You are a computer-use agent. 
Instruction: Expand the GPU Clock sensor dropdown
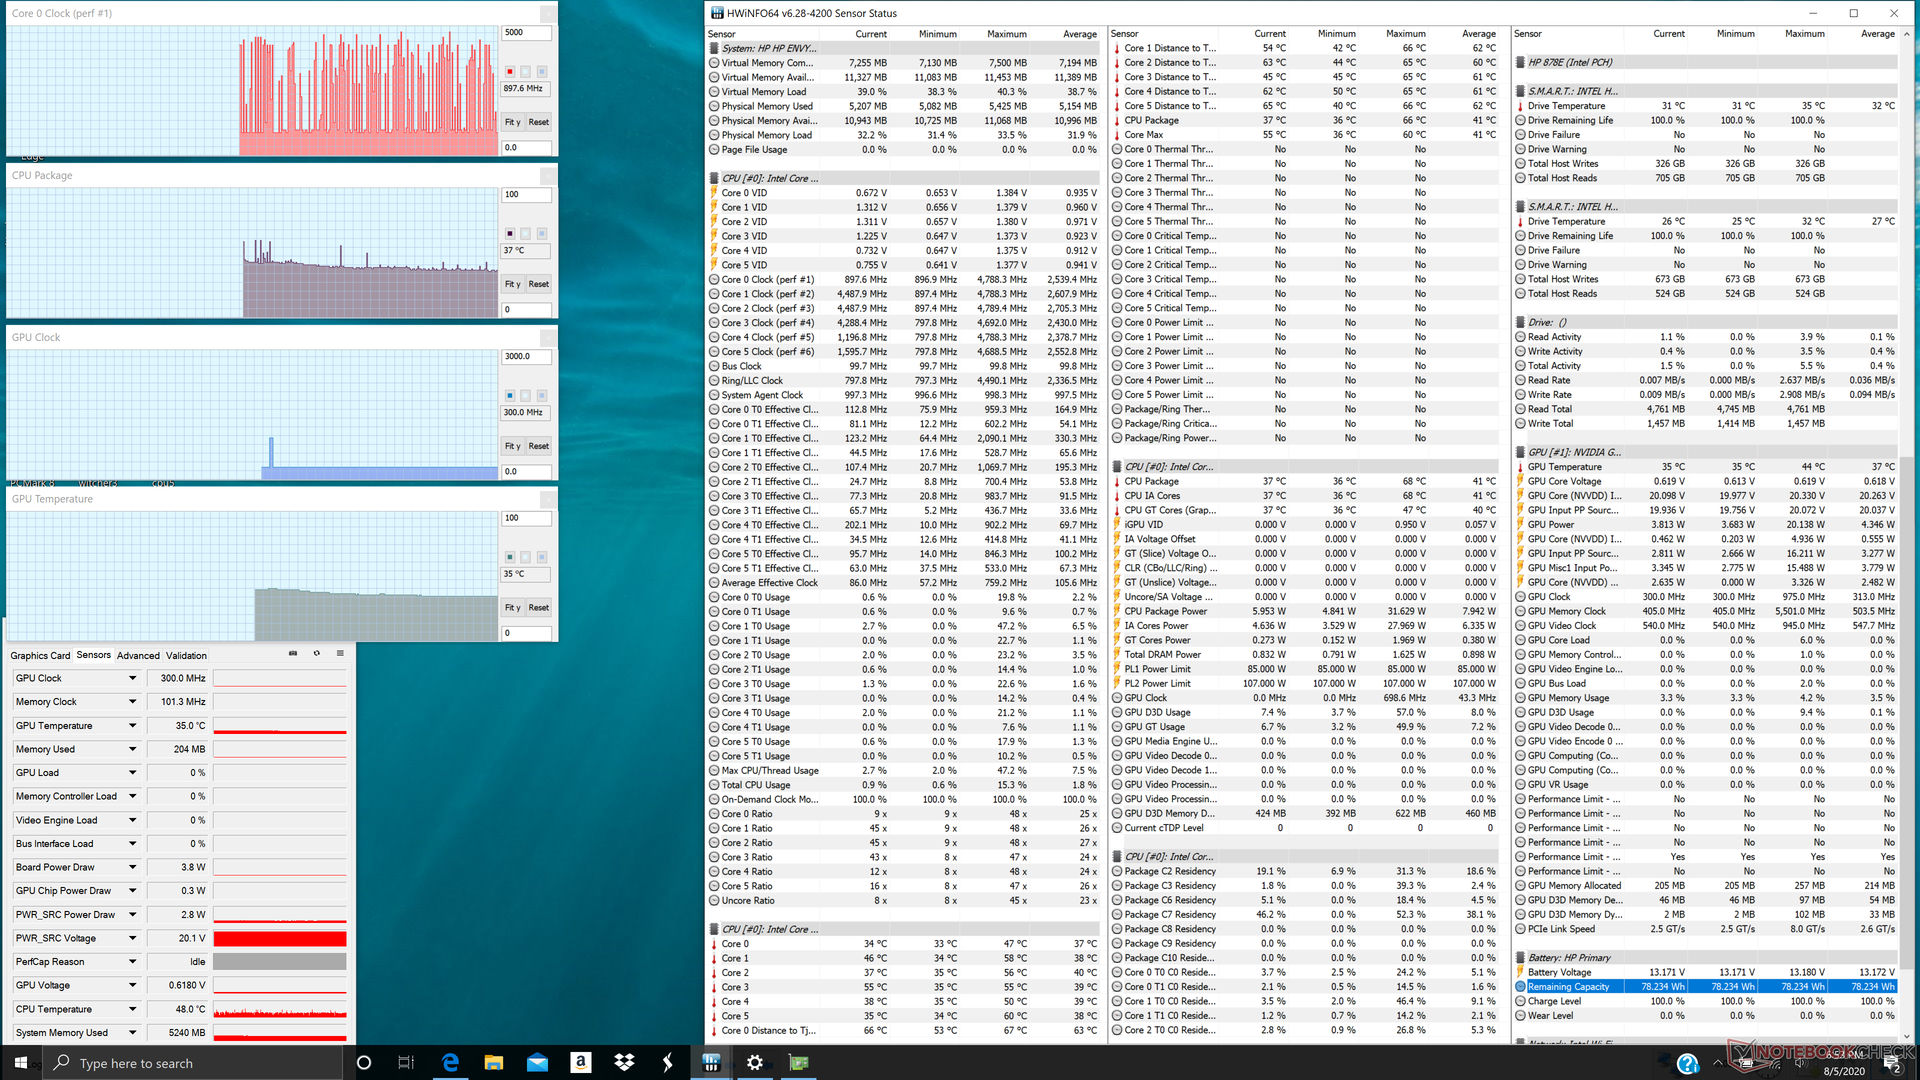click(132, 678)
